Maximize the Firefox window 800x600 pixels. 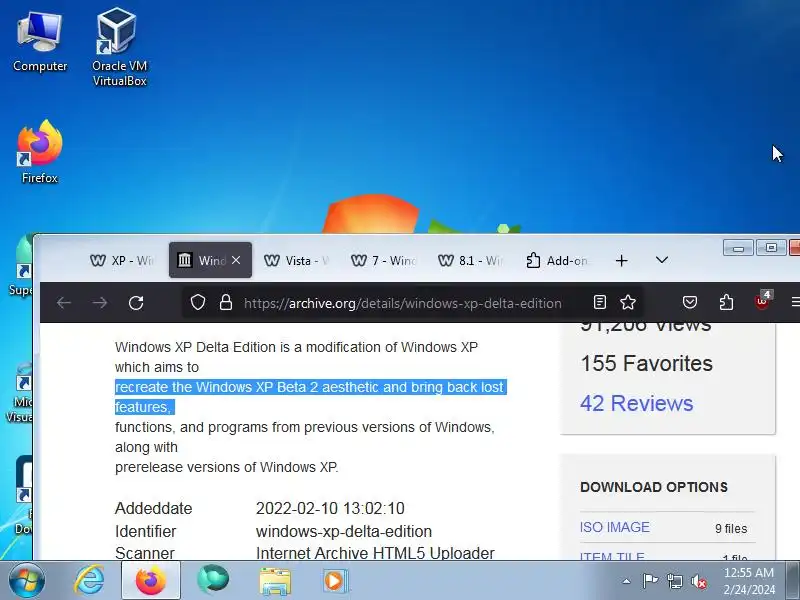pos(771,248)
